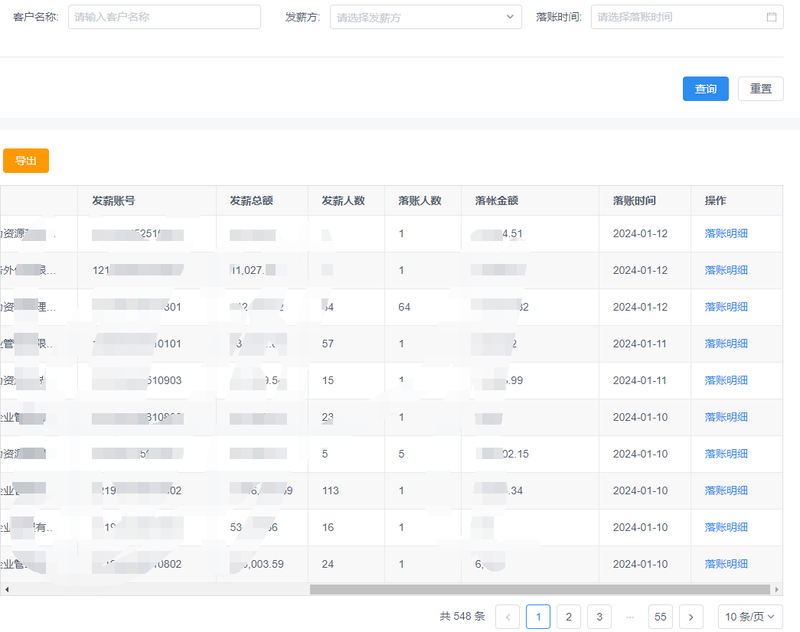This screenshot has width=800, height=632.
Task: Click the calendar icon in 落账时间 field
Action: pyautogui.click(x=771, y=17)
